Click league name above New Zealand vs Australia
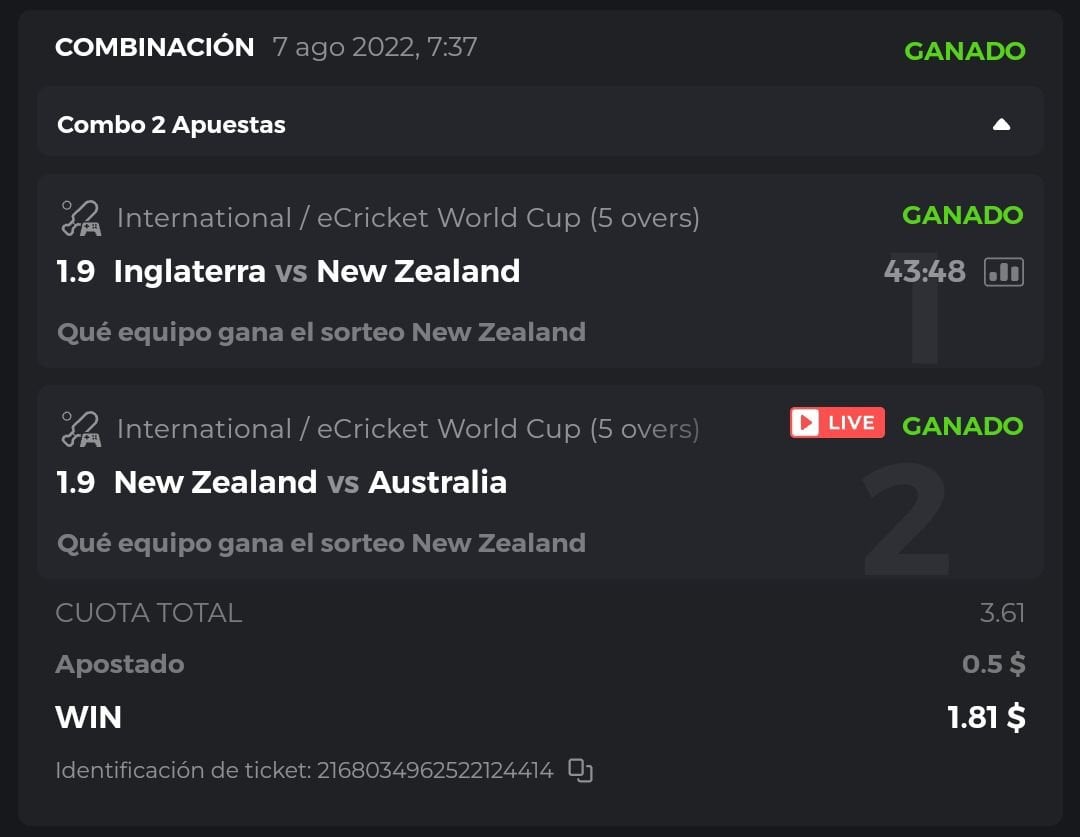Viewport: 1080px width, 837px height. [408, 429]
